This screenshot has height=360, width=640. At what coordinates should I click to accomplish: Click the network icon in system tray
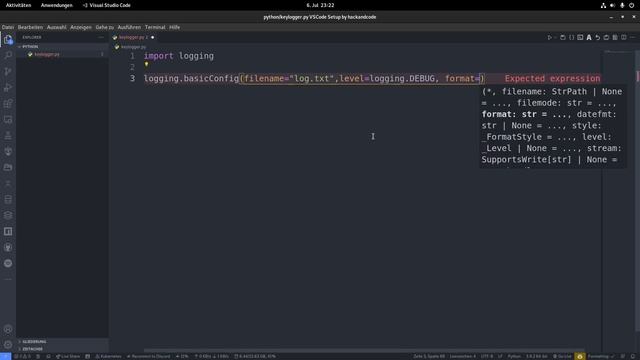tap(603, 5)
